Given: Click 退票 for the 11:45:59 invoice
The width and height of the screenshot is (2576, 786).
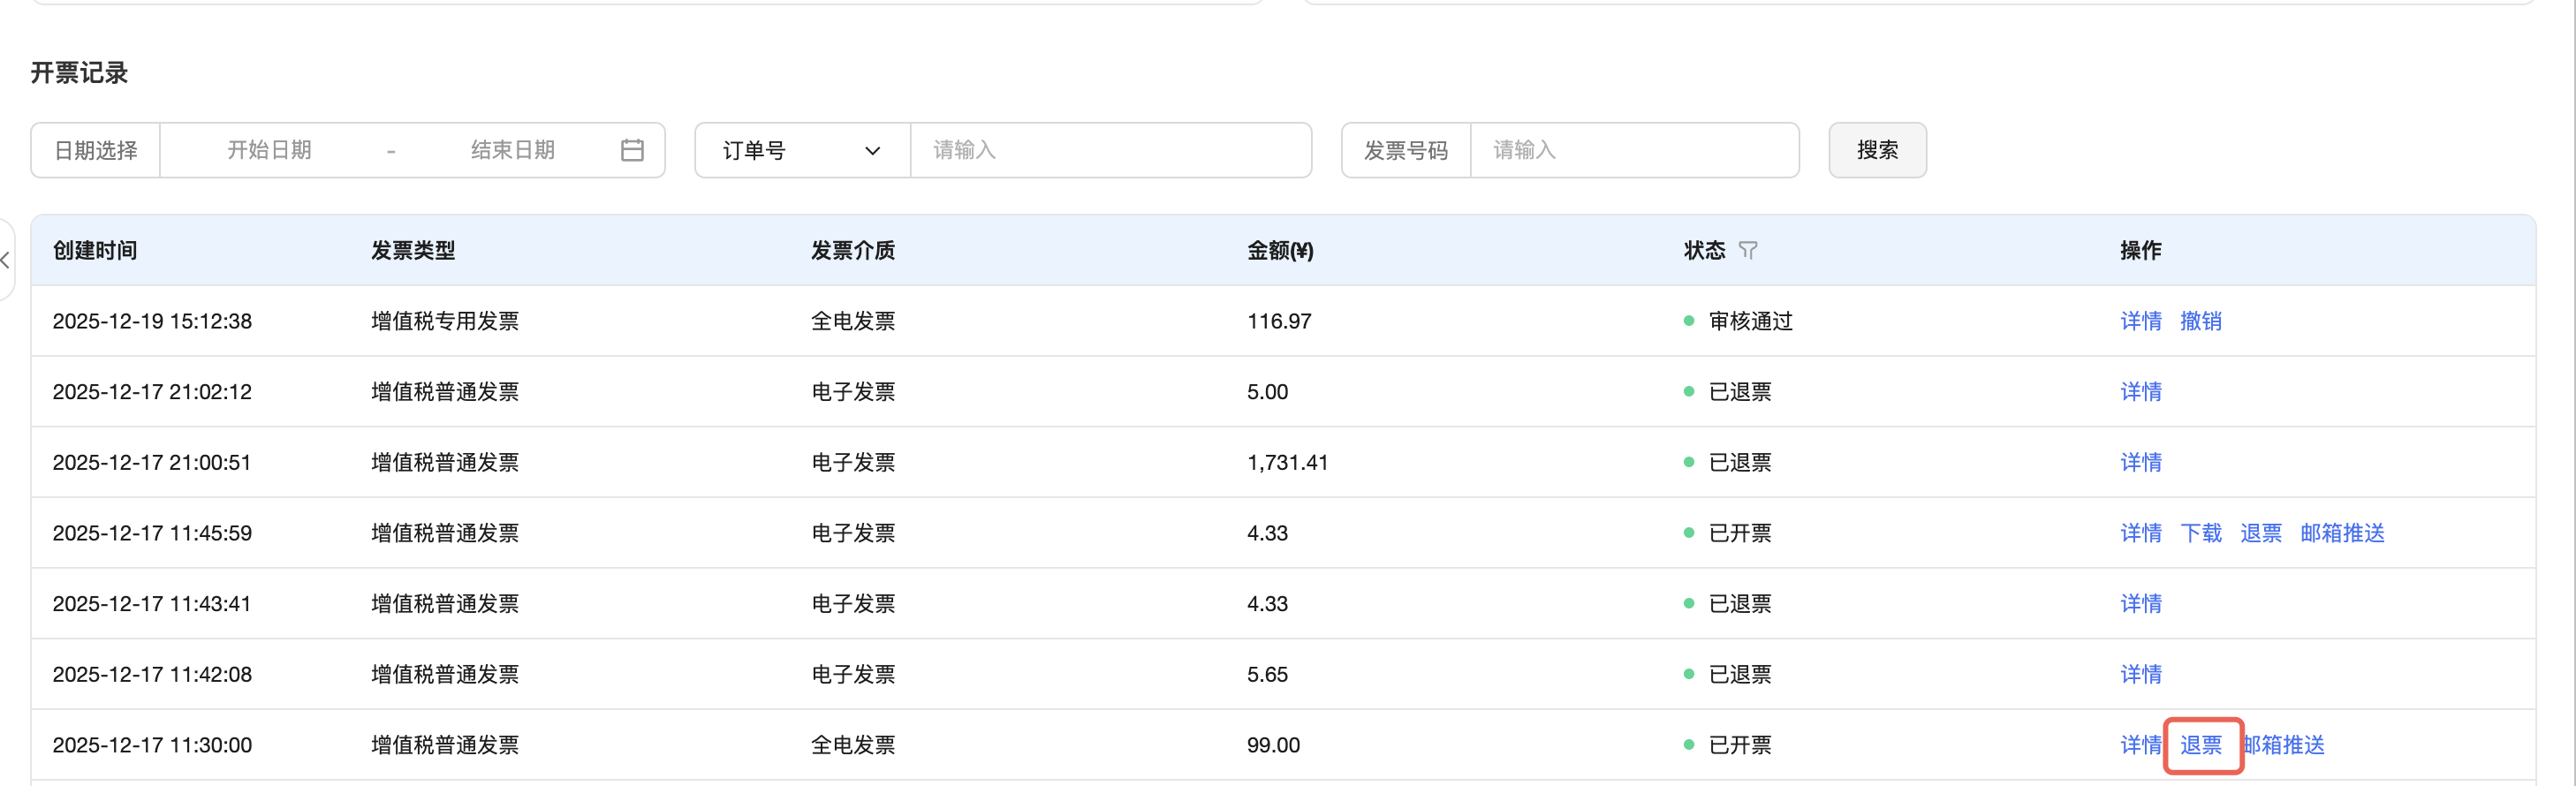Looking at the screenshot, I should pos(2260,533).
